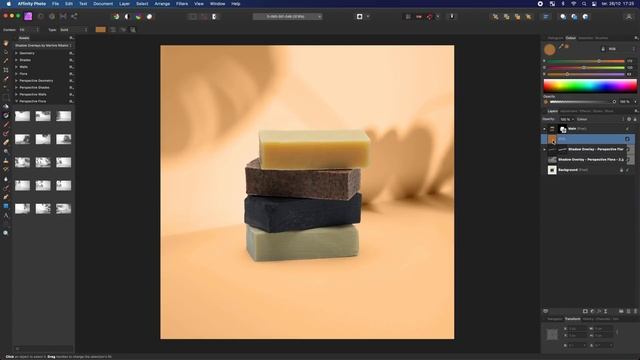Click the main colour well in Colour panel

550,50
